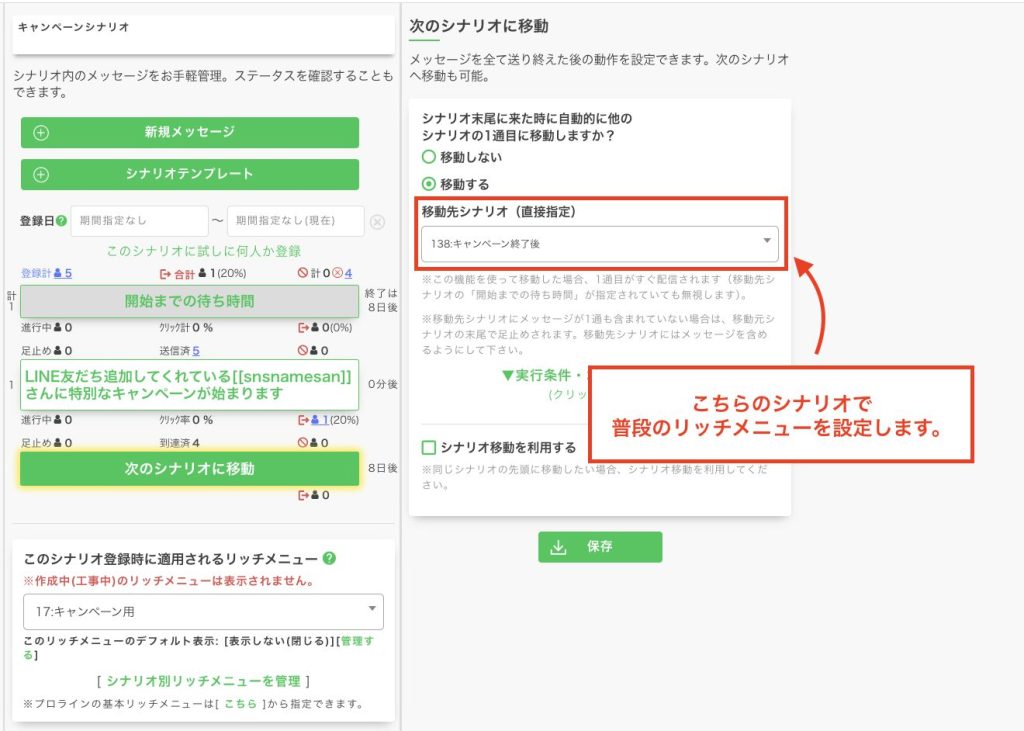Open the 17:キャンペーン用 rich menu dropdown
The image size is (1024, 731).
click(x=203, y=611)
